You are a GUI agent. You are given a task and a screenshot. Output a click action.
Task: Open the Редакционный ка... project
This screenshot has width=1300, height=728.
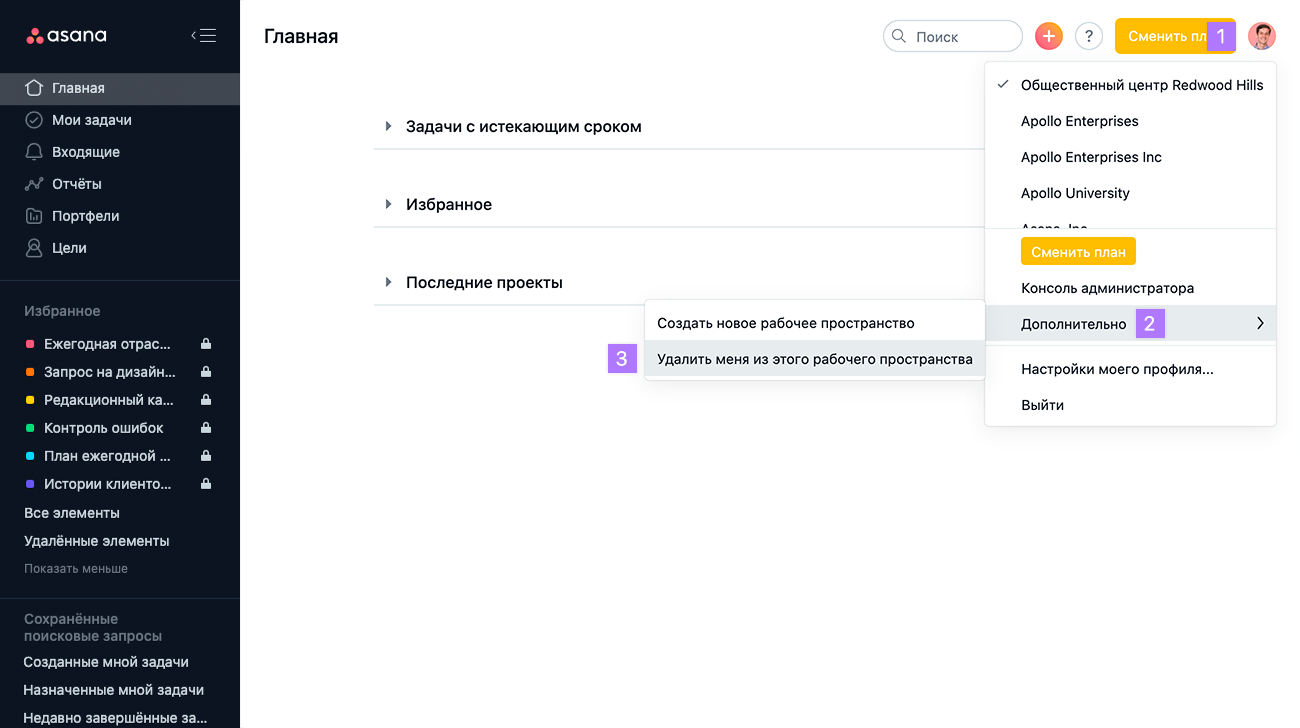click(x=107, y=400)
